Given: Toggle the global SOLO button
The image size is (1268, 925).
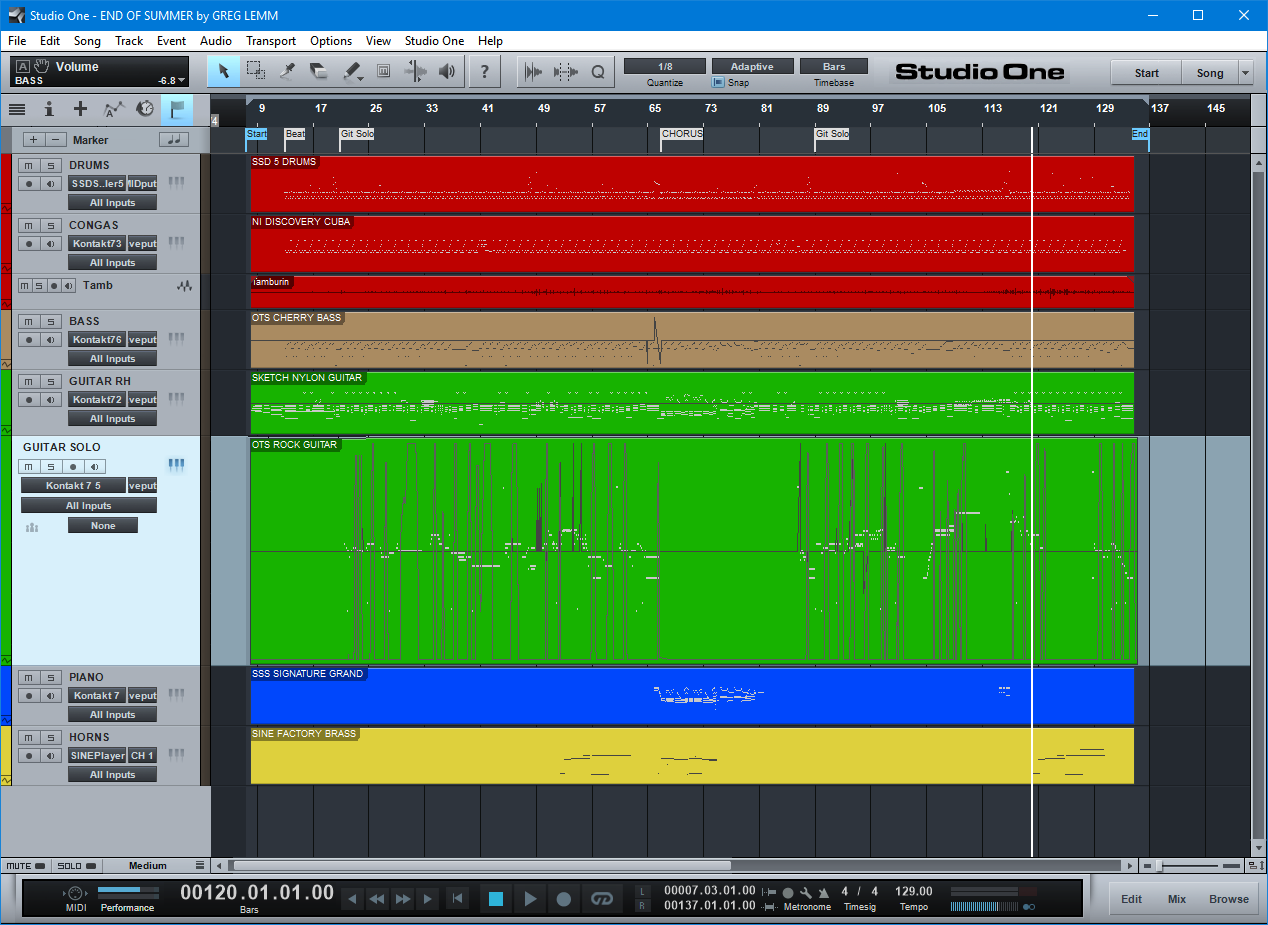Looking at the screenshot, I should pos(76,866).
